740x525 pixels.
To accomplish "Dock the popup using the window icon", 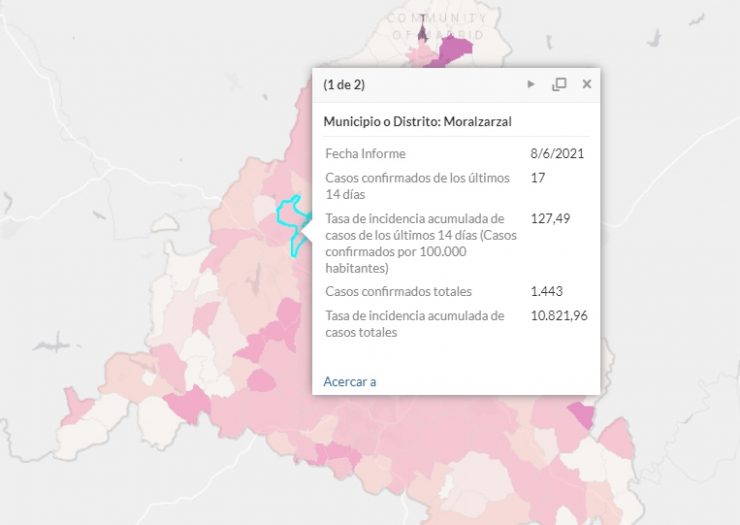I will point(559,84).
